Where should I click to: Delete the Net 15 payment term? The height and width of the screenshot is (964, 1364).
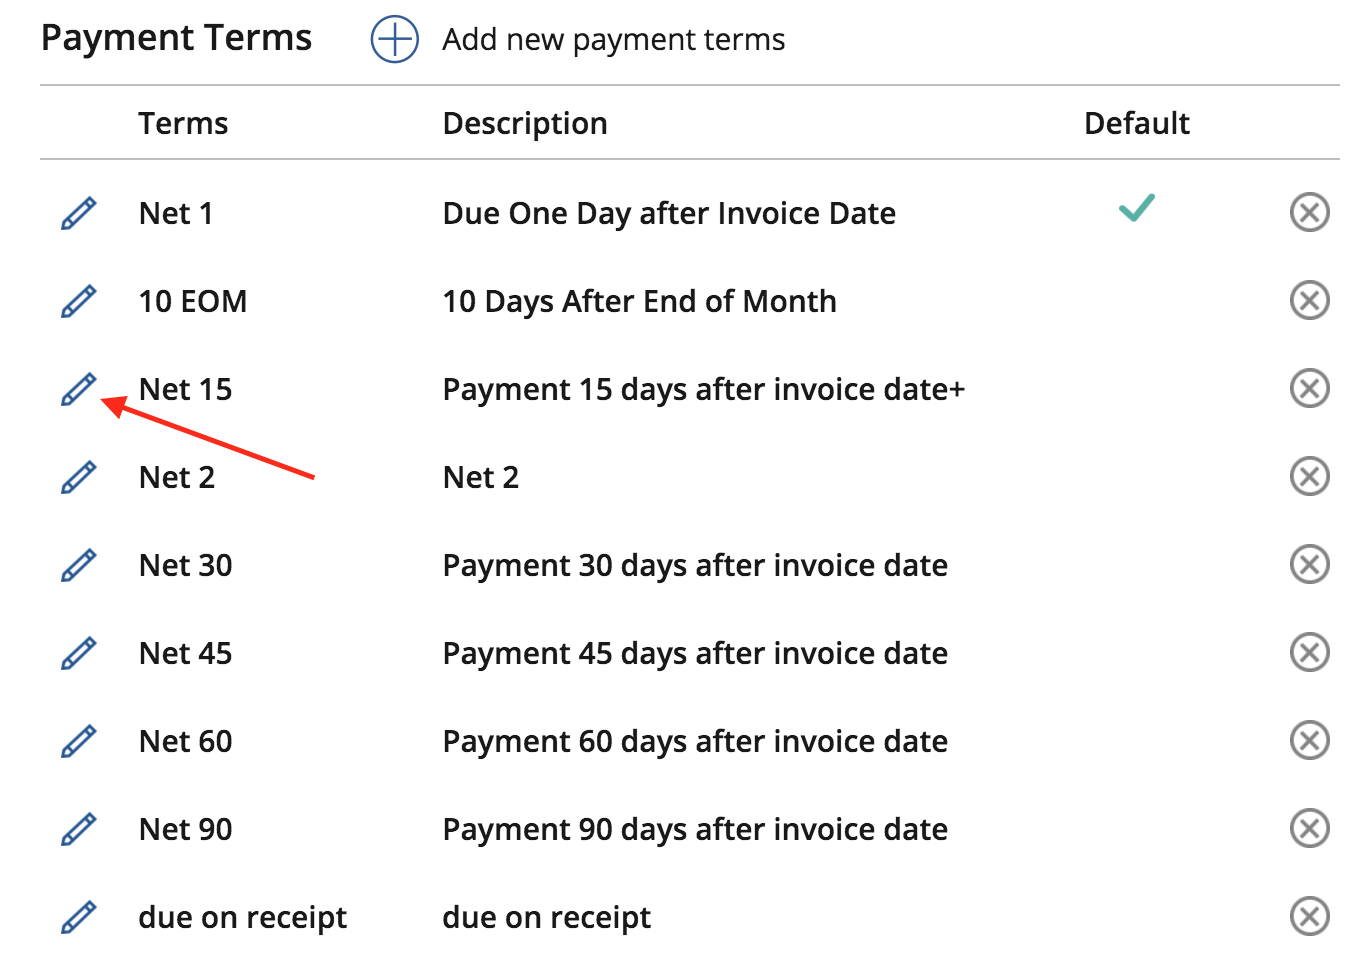pos(1309,388)
